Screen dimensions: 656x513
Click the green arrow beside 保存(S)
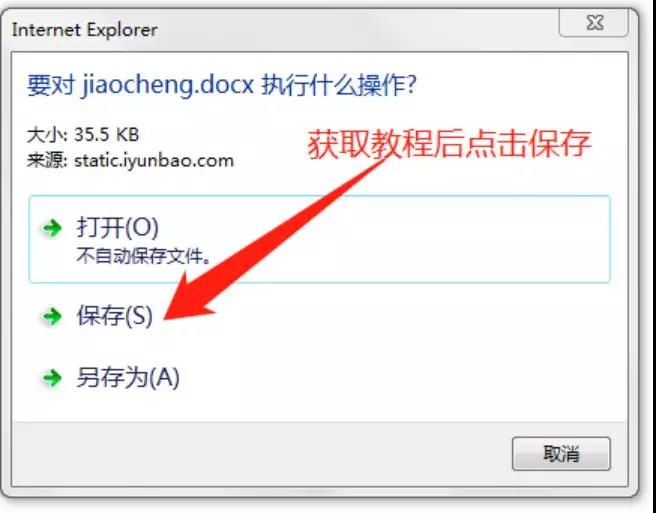click(x=52, y=316)
